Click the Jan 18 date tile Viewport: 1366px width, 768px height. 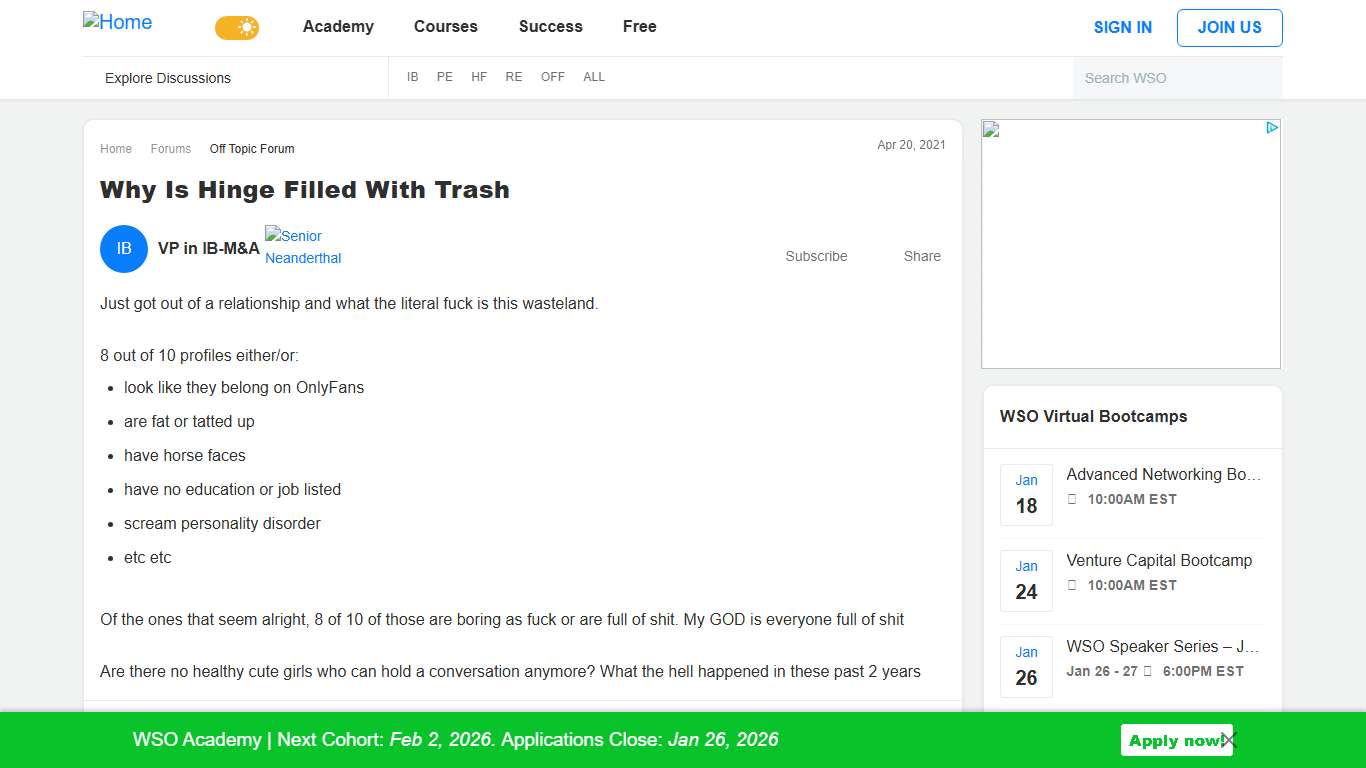tap(1026, 493)
